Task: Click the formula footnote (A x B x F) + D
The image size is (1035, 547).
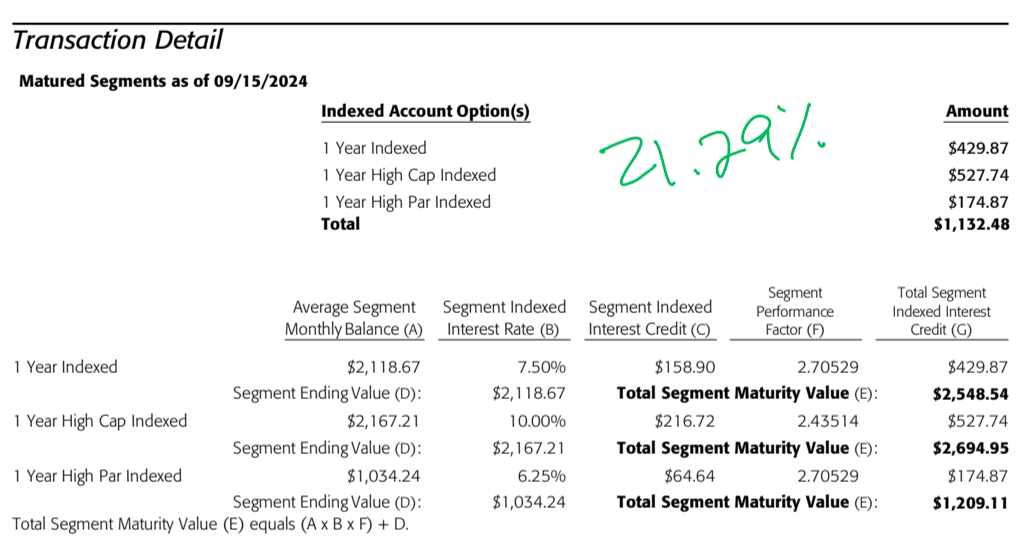Action: [211, 525]
